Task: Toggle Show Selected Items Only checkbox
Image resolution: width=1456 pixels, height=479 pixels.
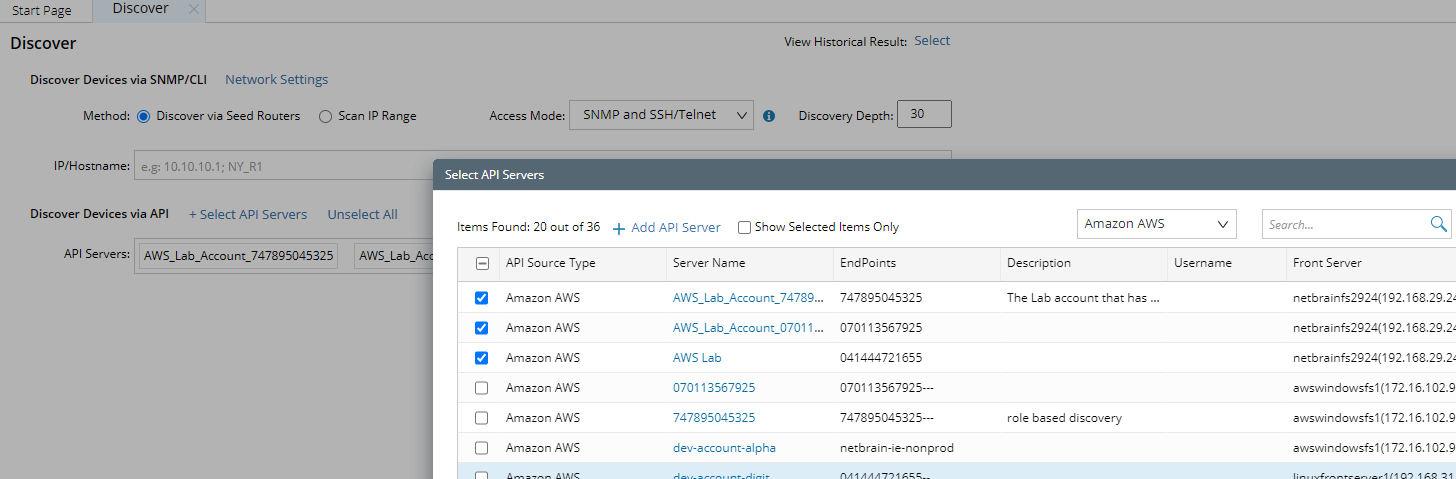Action: [x=744, y=227]
